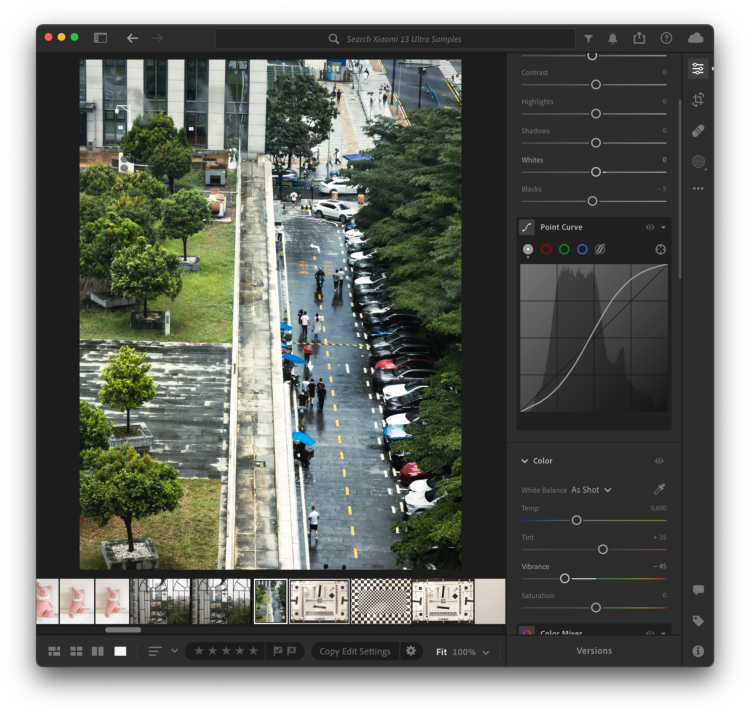Adjust the Contrast slider handle
The width and height of the screenshot is (750, 715).
coord(596,85)
